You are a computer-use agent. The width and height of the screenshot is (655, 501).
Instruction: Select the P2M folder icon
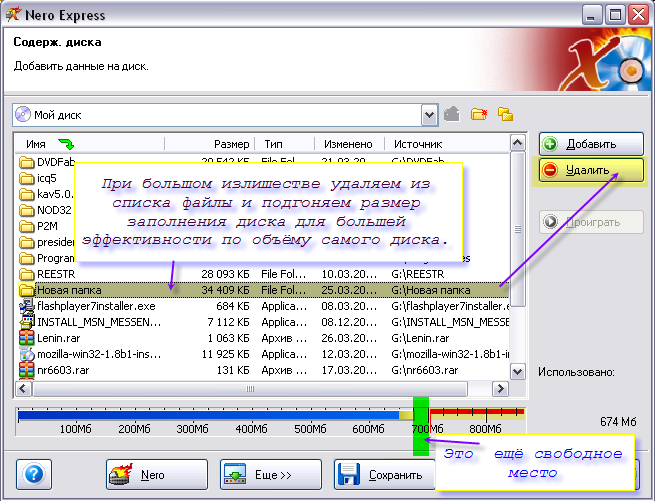(27, 226)
